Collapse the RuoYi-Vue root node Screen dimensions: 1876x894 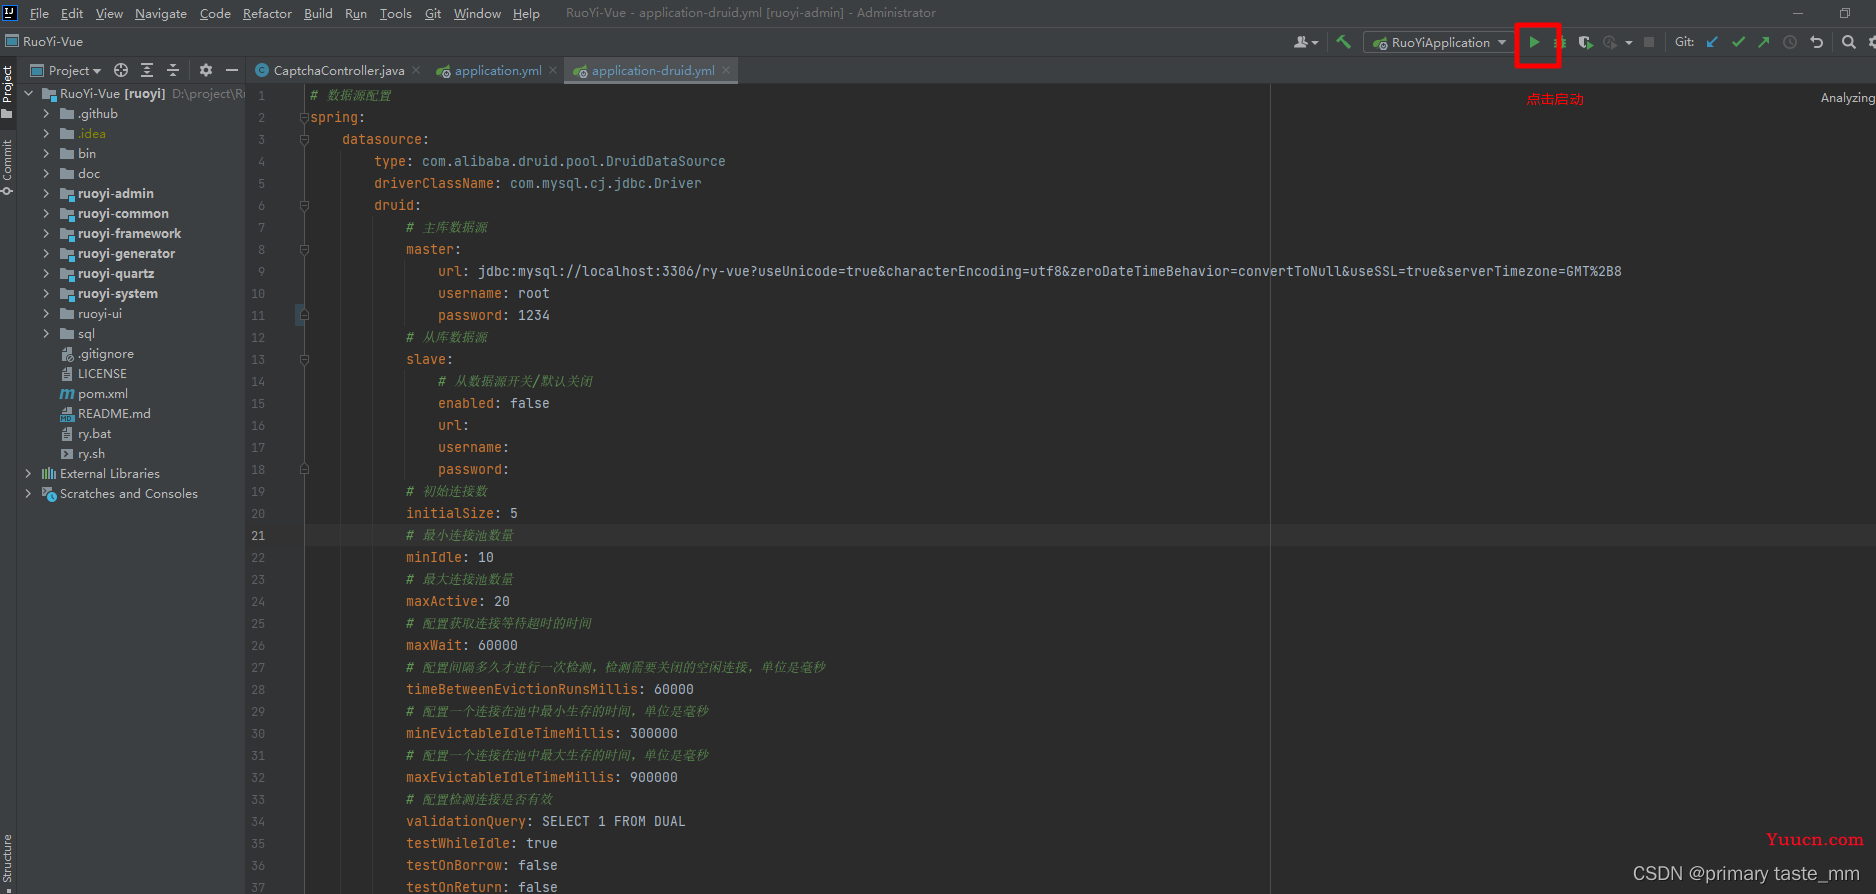(x=28, y=93)
